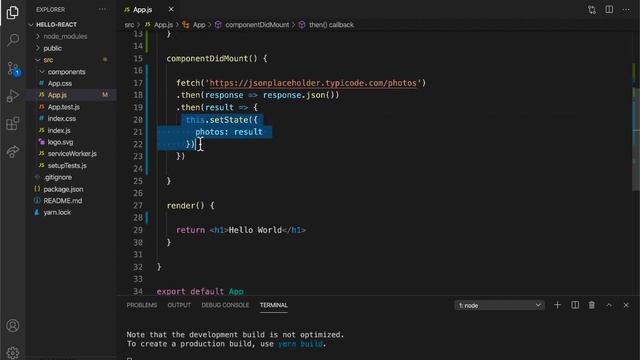Open App.css in the explorer
Viewport: 640px width, 360px height.
pyautogui.click(x=60, y=83)
